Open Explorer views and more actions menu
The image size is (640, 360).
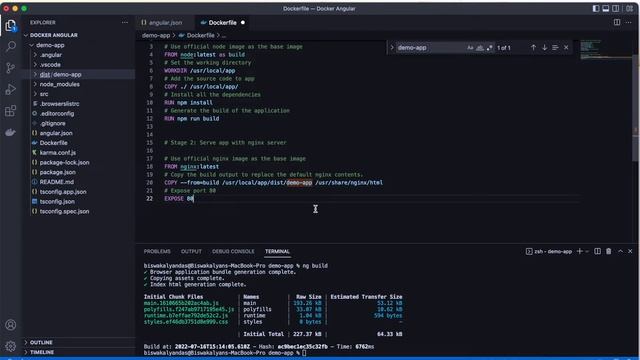point(124,22)
